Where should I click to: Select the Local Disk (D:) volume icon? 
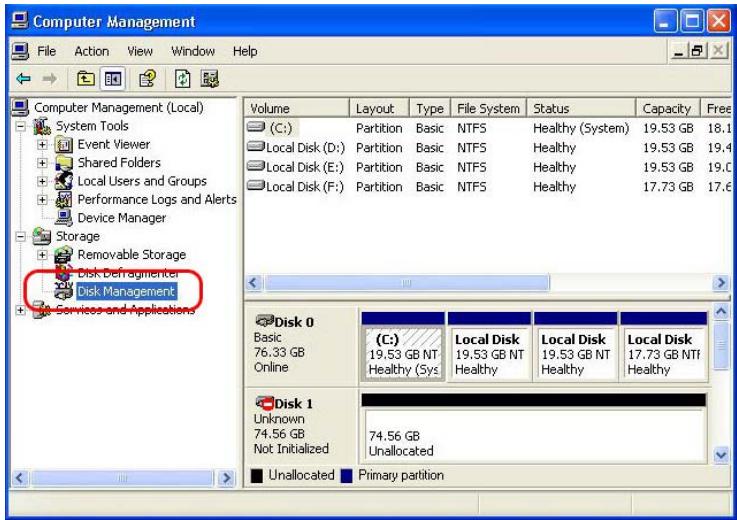[x=256, y=147]
